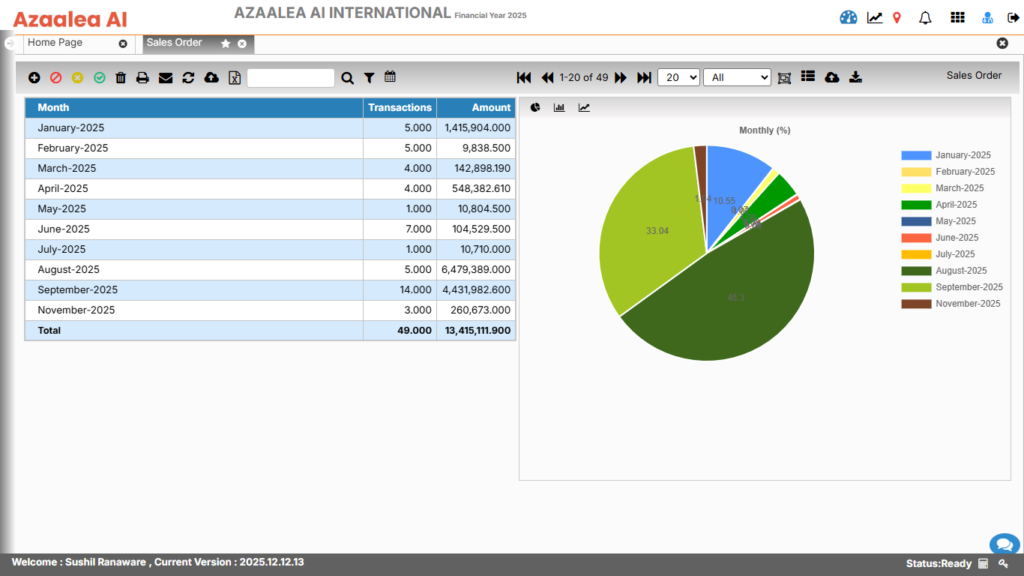The width and height of the screenshot is (1024, 576).
Task: Toggle the red restrict icon in the toolbar
Action: (55, 77)
